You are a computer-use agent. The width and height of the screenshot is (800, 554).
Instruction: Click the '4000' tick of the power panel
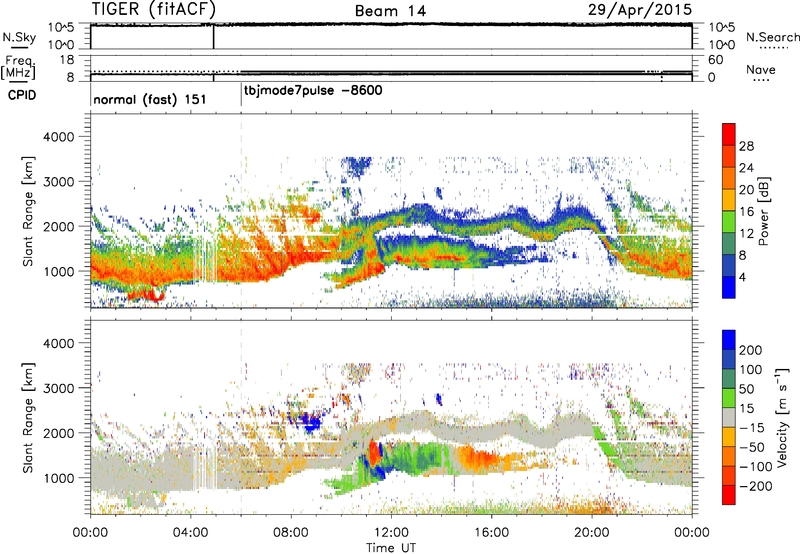[58, 137]
